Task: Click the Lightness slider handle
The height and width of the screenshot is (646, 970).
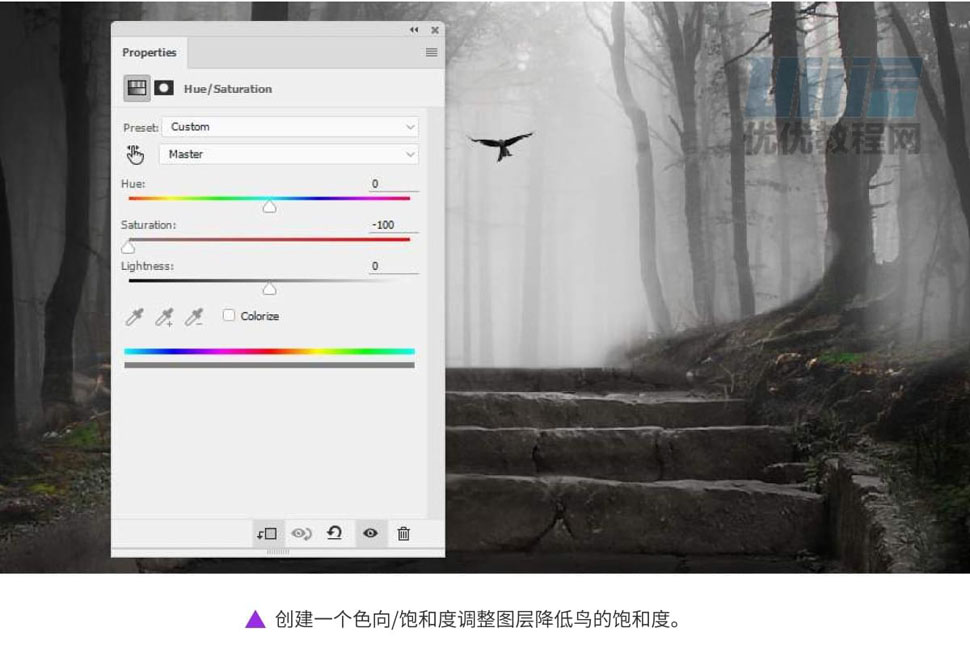Action: (269, 289)
